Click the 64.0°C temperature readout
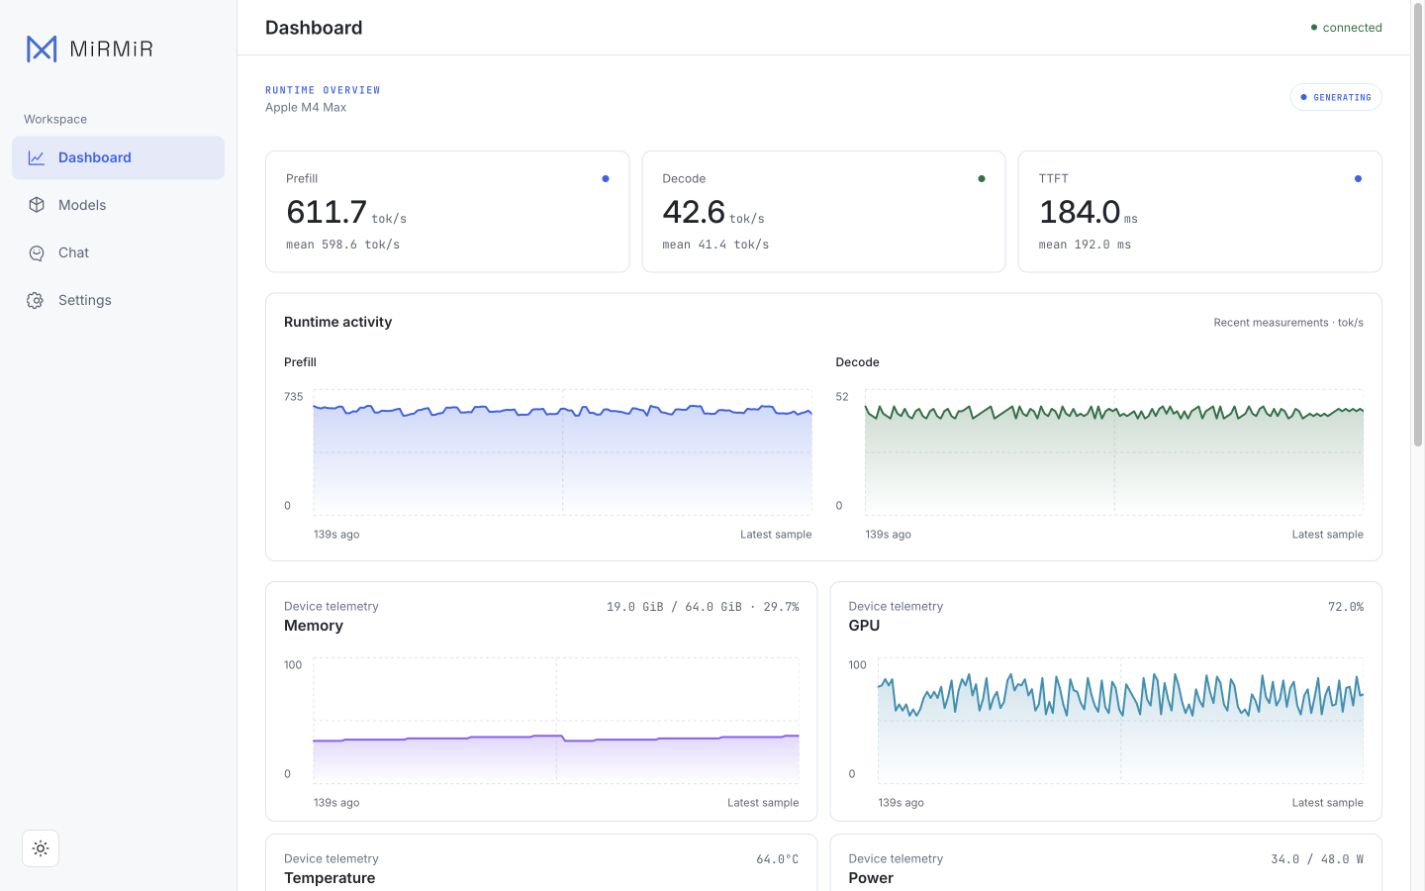The image size is (1425, 891). [x=777, y=859]
